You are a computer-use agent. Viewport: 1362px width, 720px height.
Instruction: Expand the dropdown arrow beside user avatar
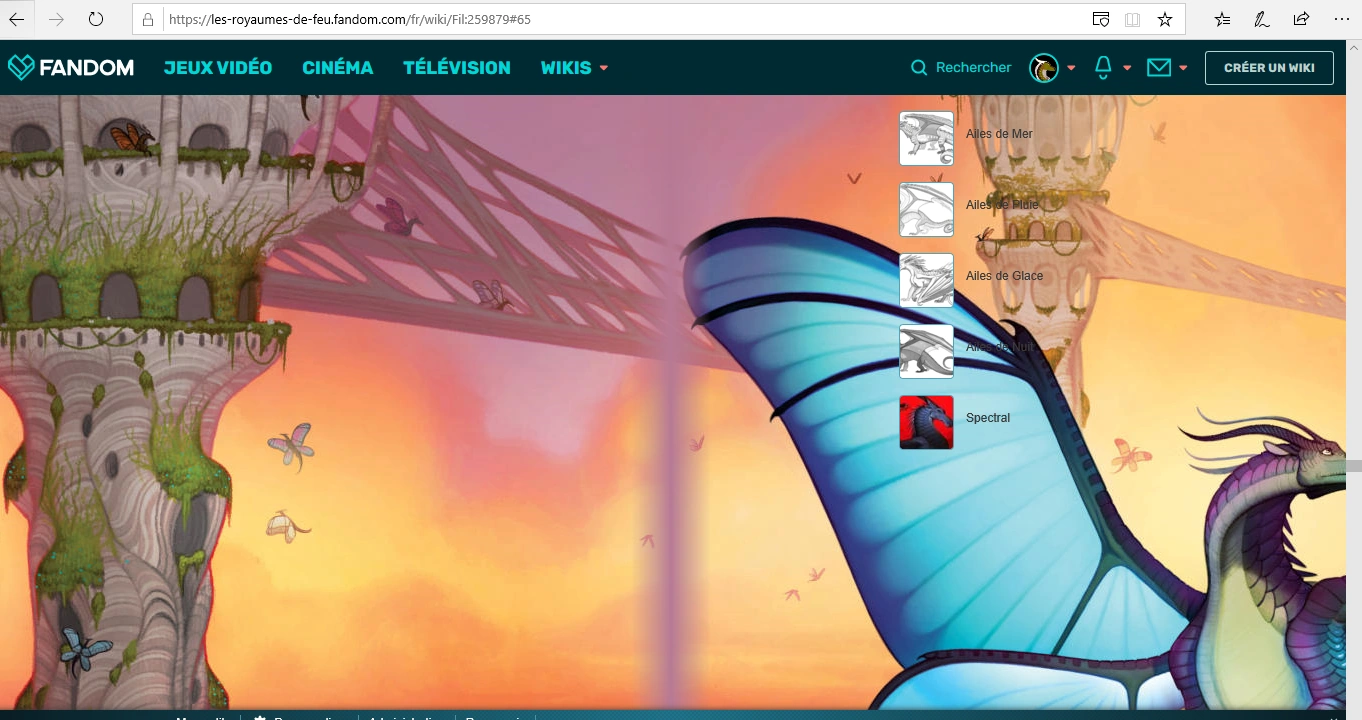coord(1071,68)
